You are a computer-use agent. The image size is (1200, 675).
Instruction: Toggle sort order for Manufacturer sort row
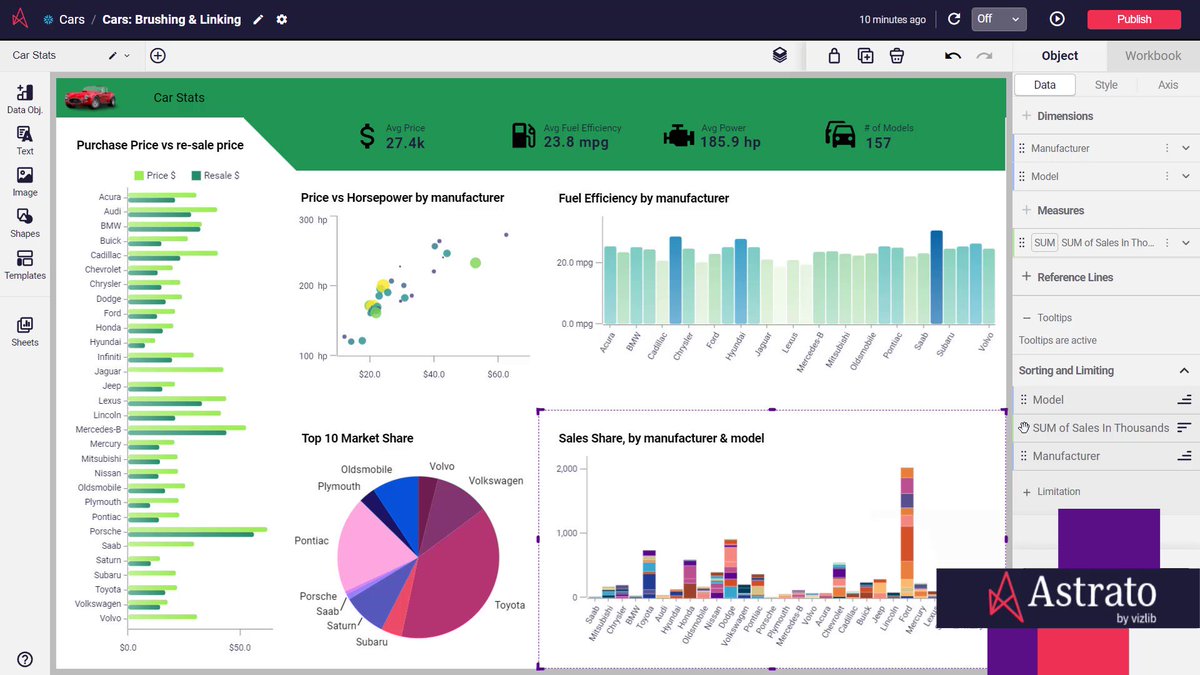(x=1185, y=456)
